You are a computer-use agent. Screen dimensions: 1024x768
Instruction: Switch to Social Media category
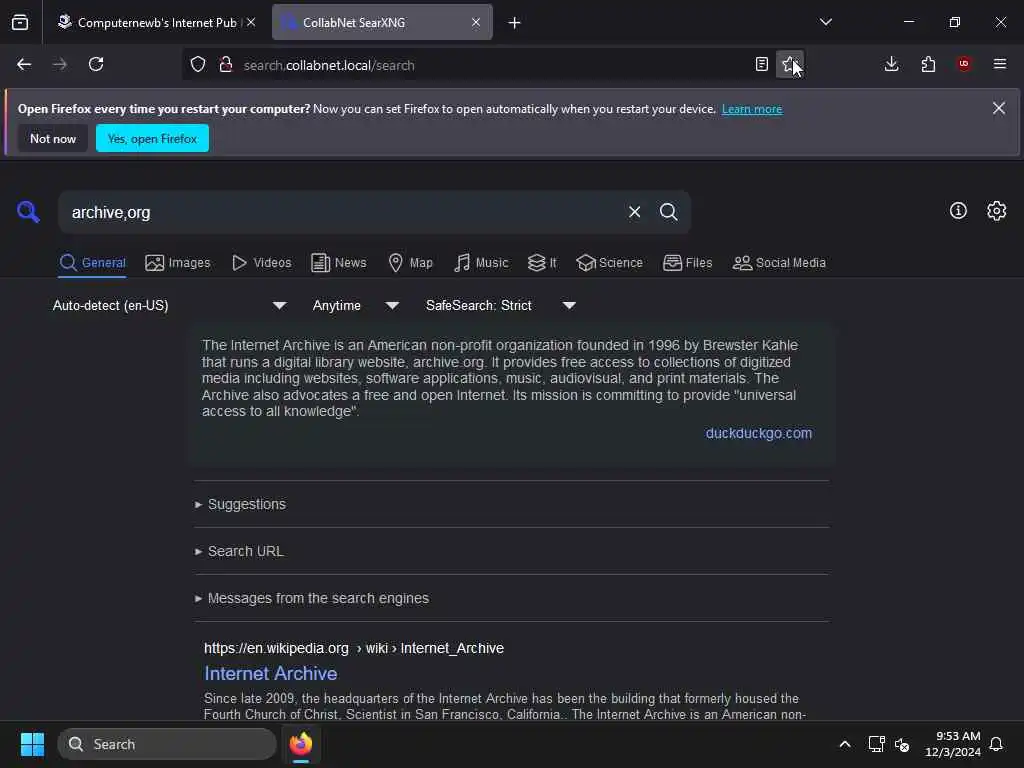(x=779, y=263)
